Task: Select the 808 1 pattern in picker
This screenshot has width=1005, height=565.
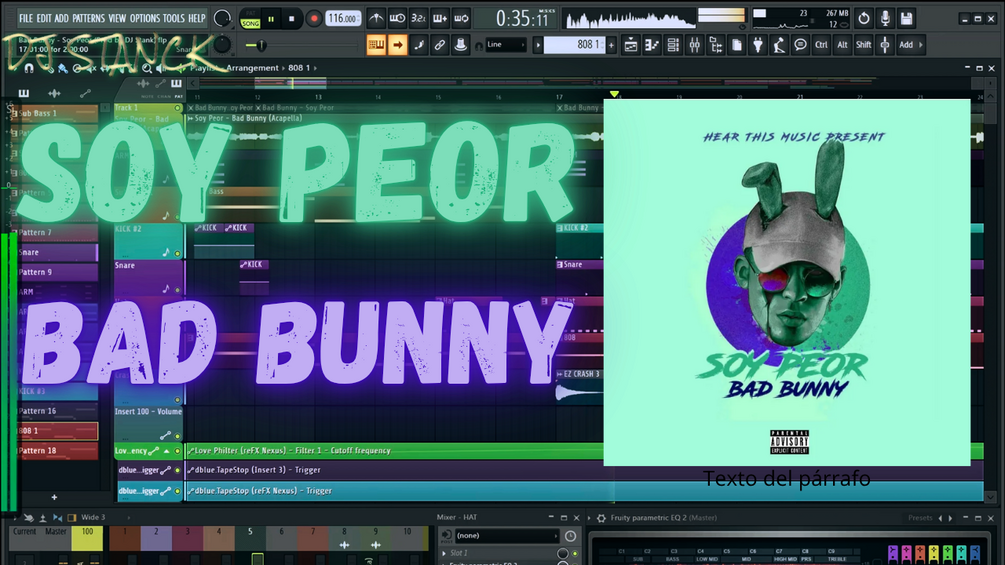Action: 58,431
